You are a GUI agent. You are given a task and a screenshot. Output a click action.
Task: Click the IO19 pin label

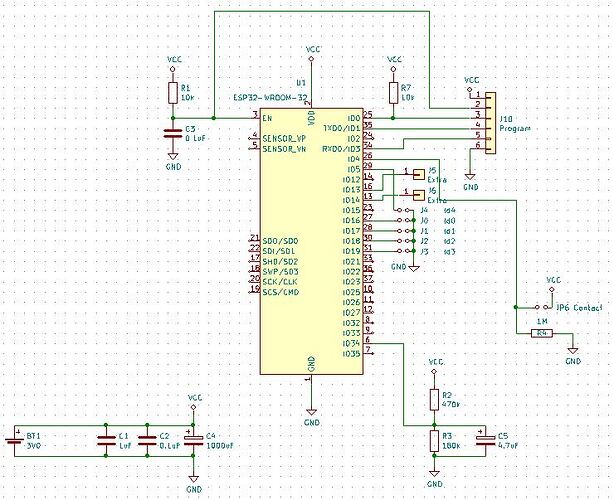[351, 251]
